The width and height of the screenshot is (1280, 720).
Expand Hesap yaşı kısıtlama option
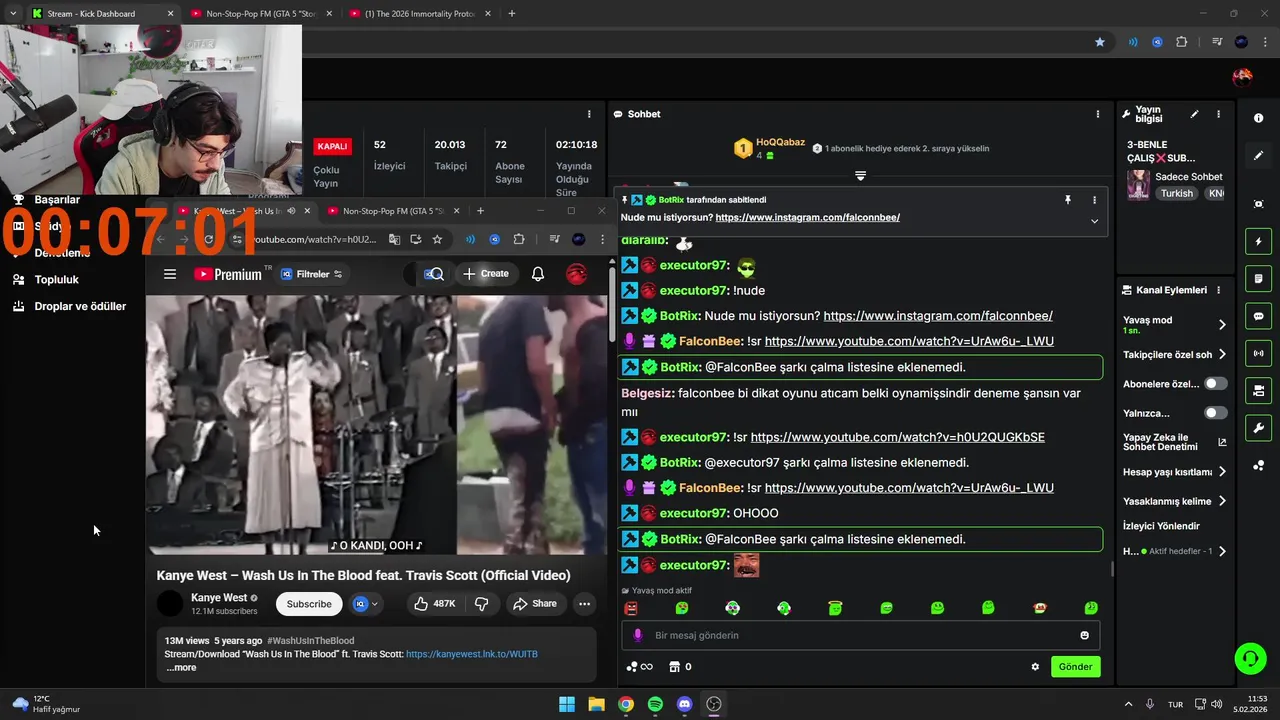(1222, 472)
